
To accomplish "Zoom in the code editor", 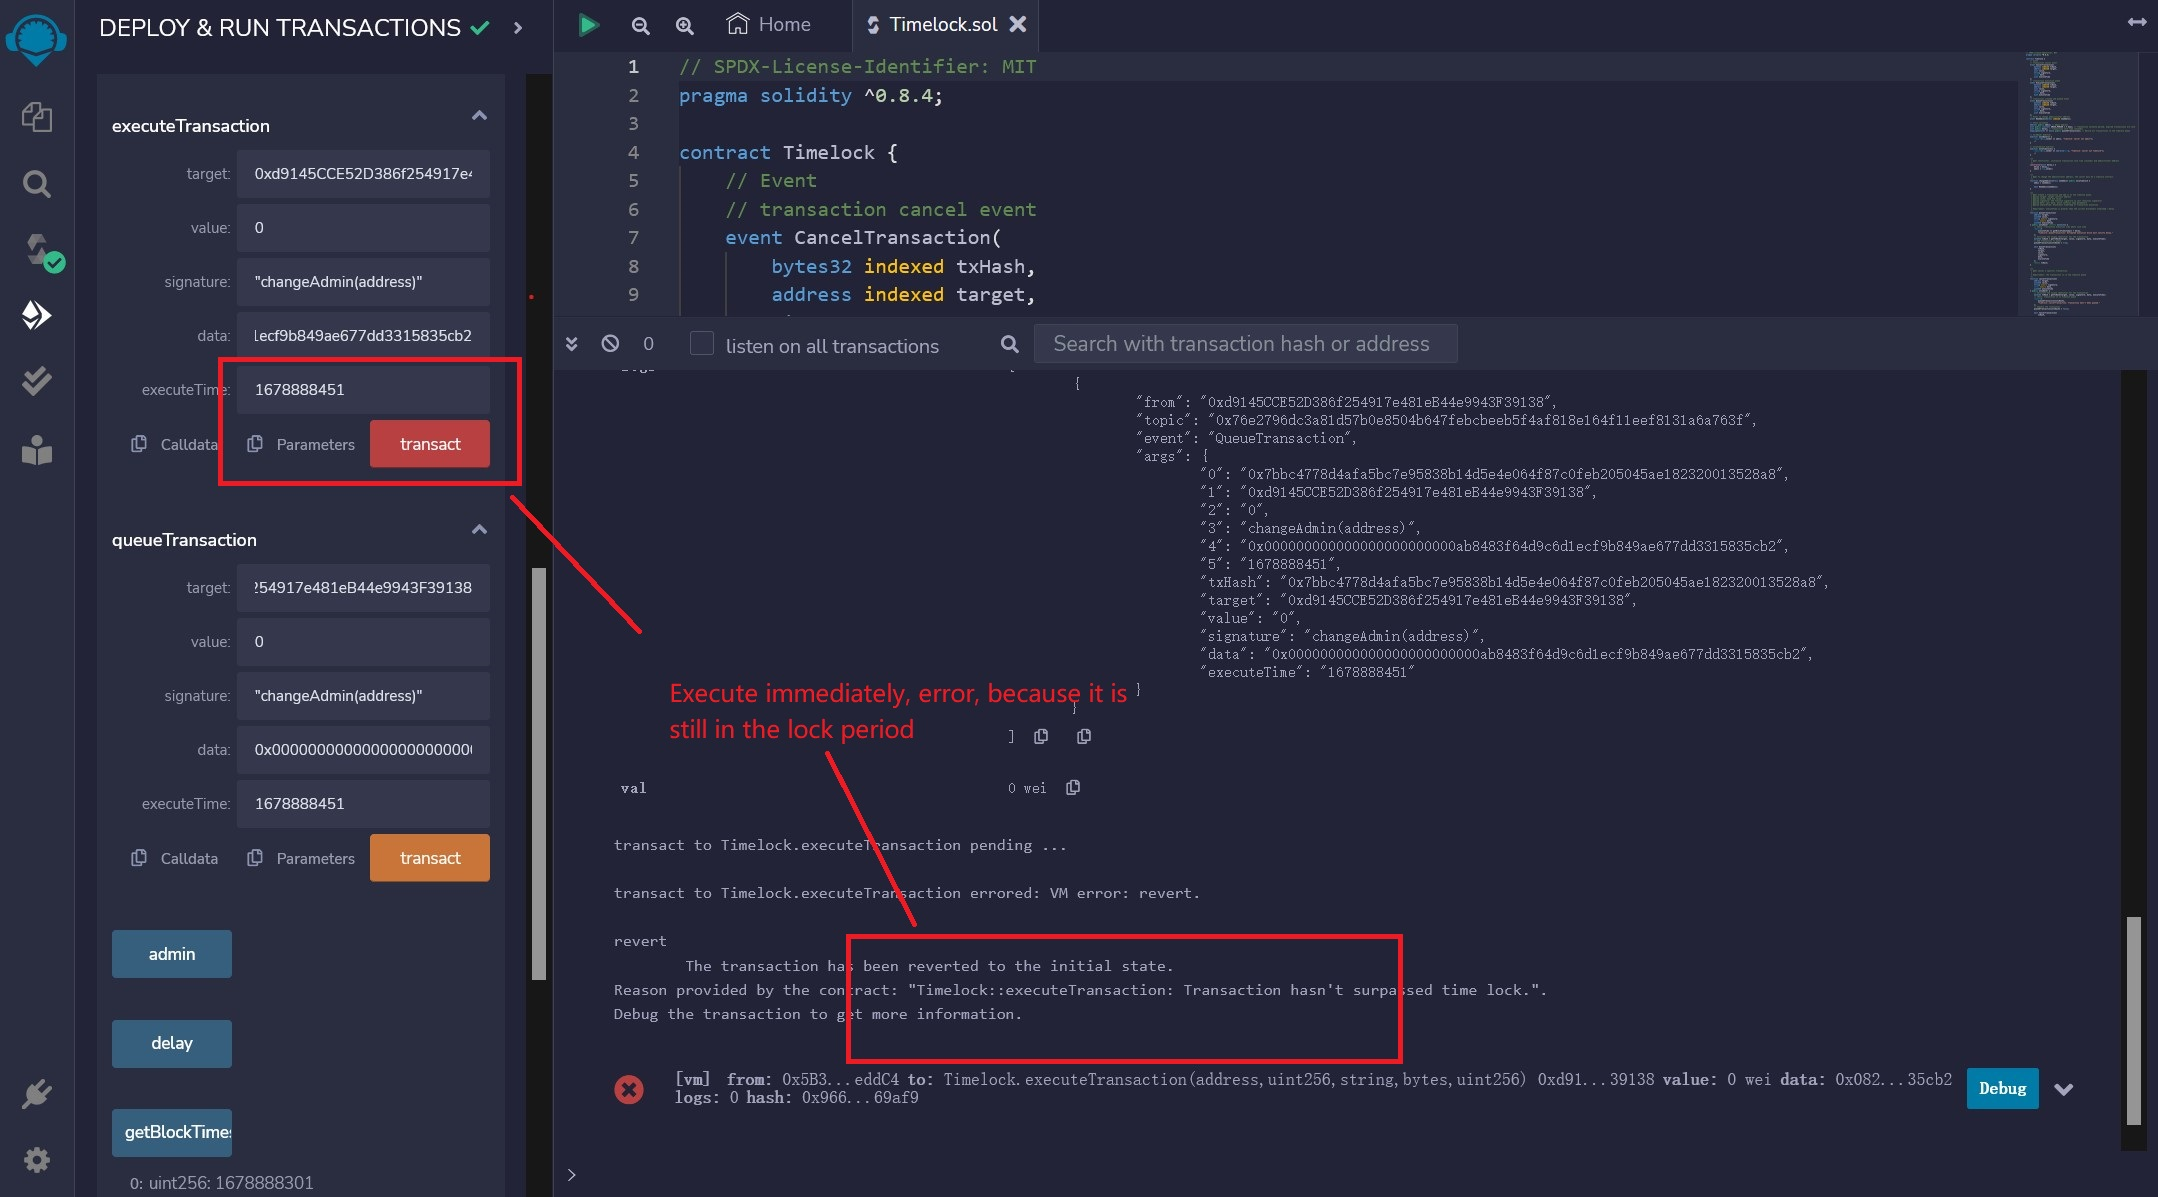I will point(684,26).
